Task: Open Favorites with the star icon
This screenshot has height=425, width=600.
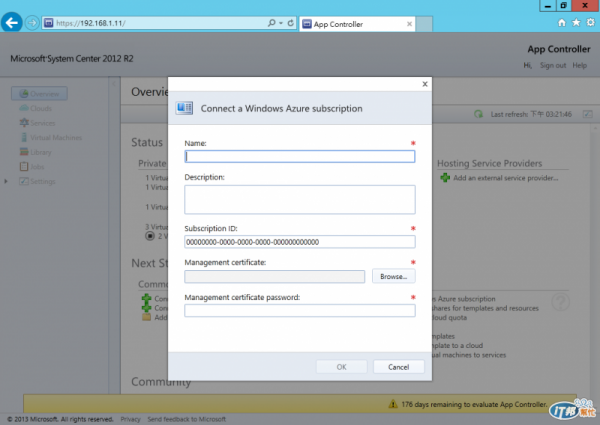Action: point(576,23)
